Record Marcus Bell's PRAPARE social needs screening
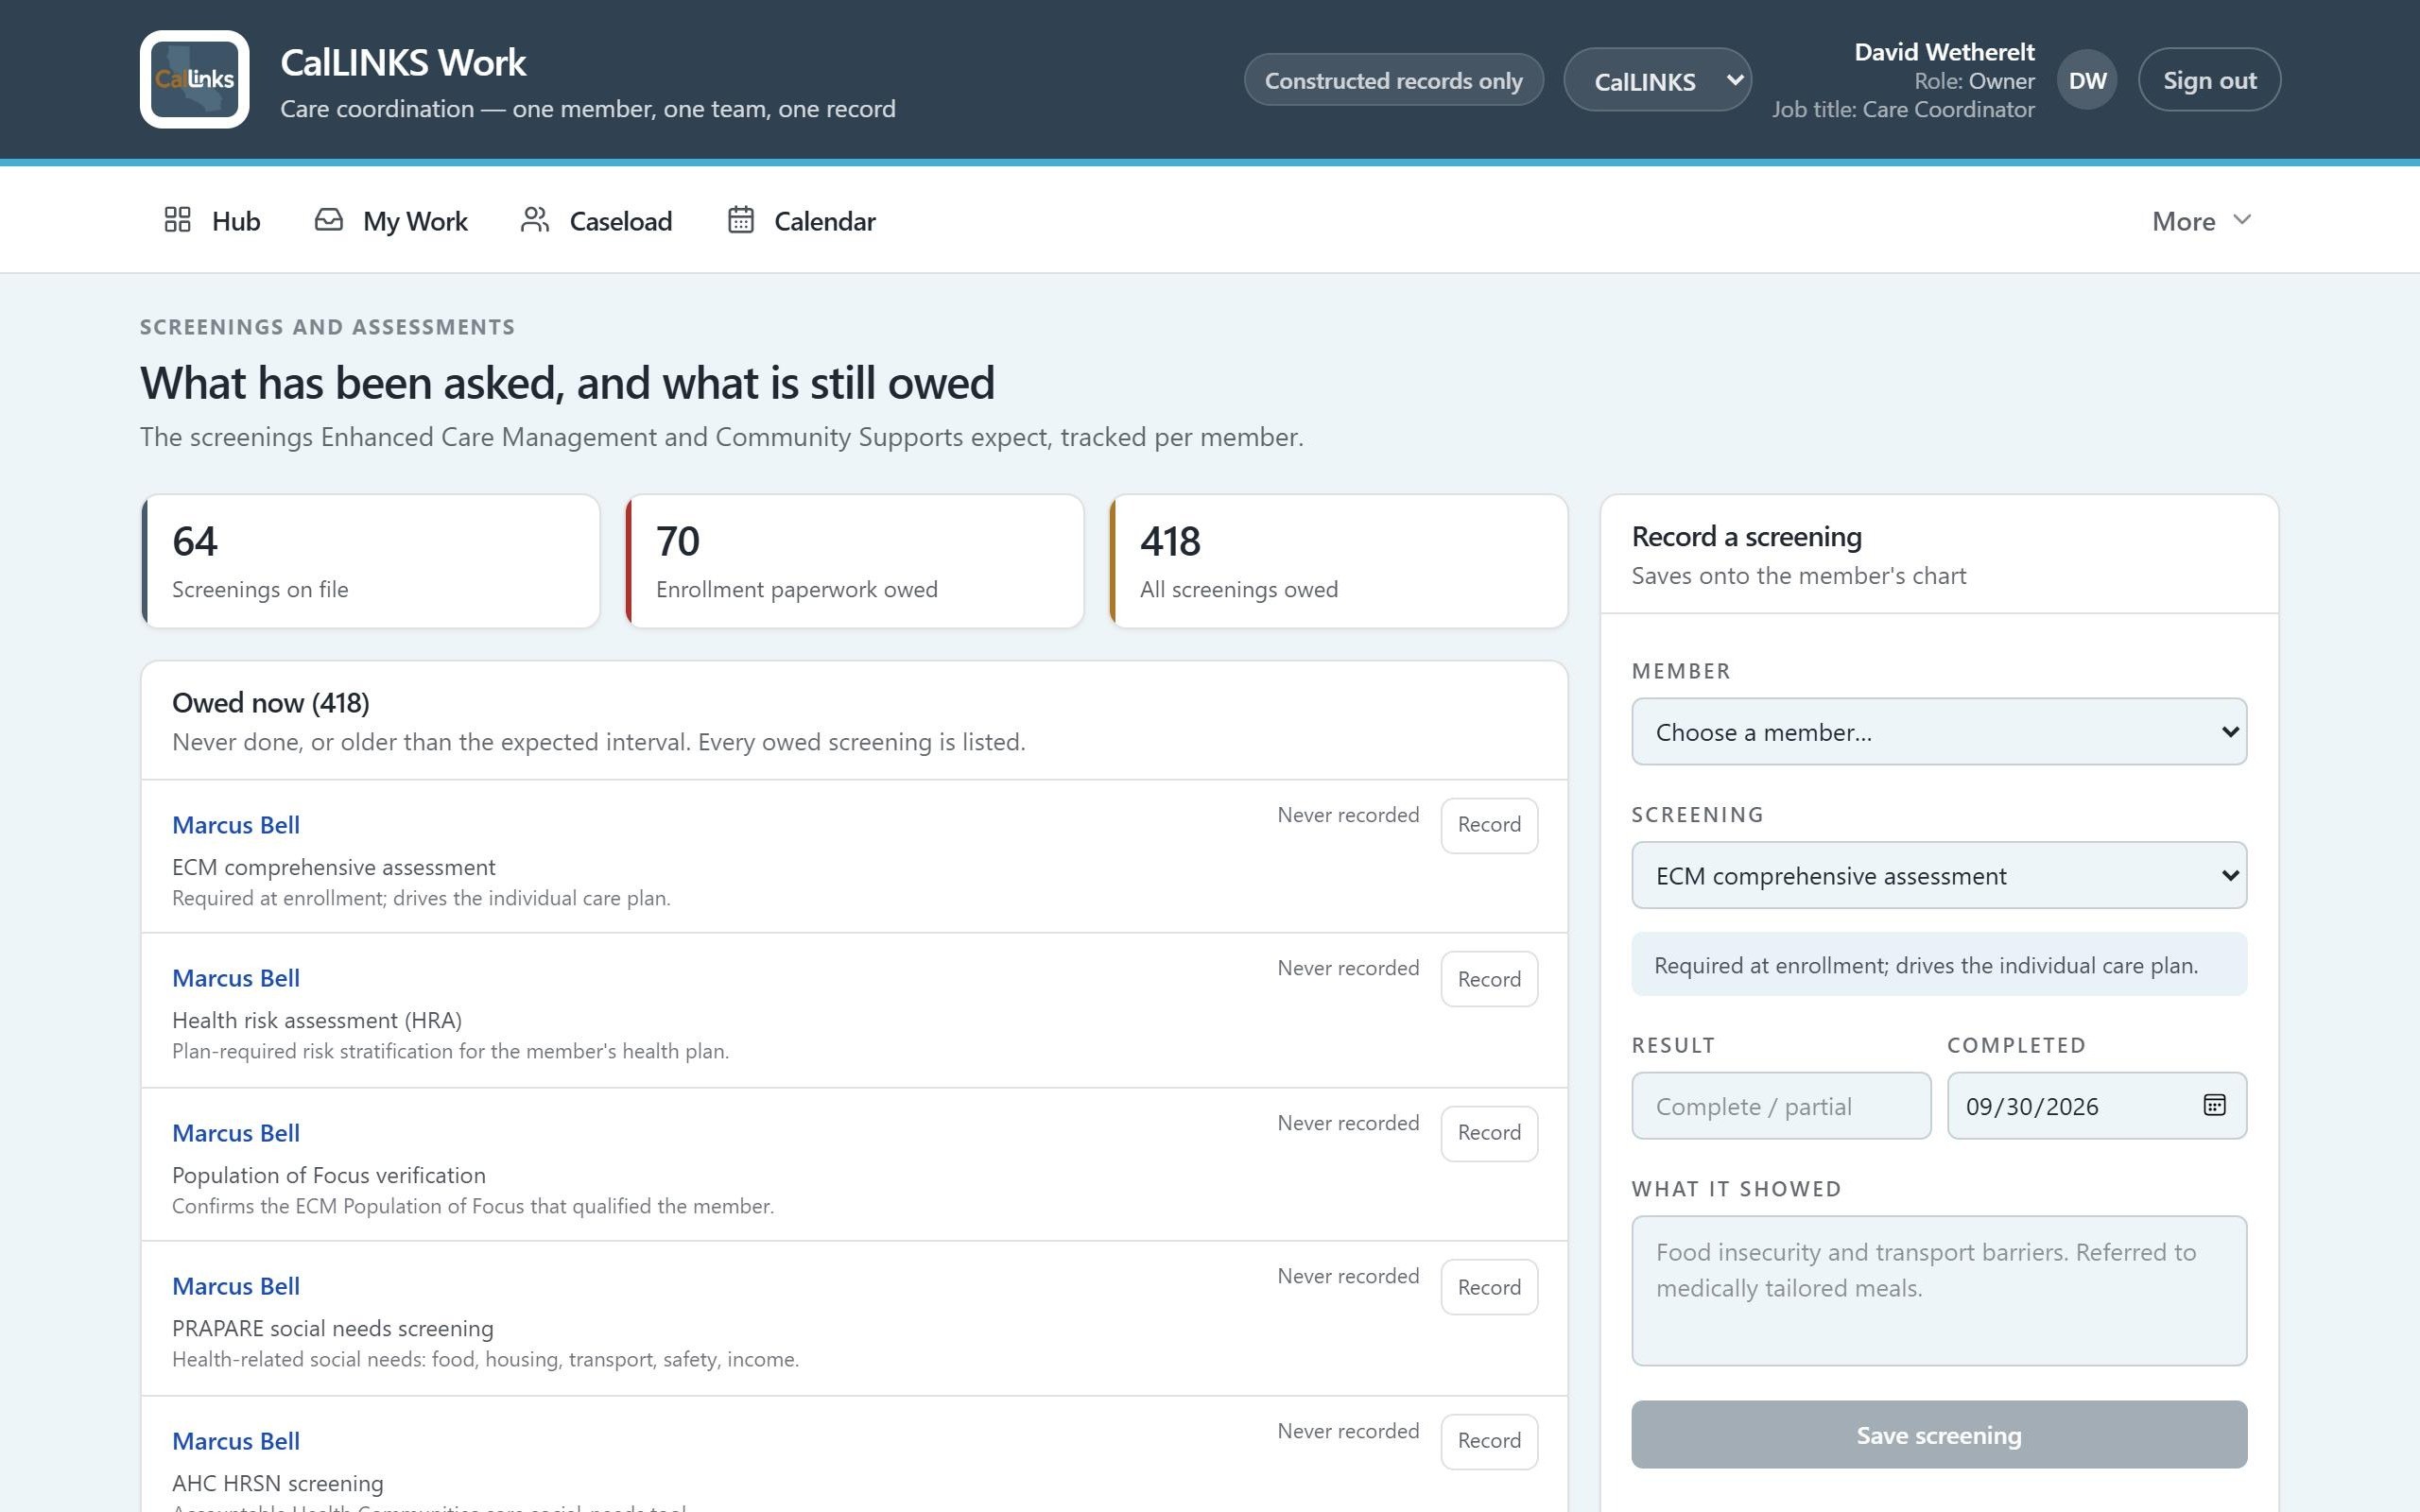Screen dimensions: 2420x1512 tap(1489, 1287)
